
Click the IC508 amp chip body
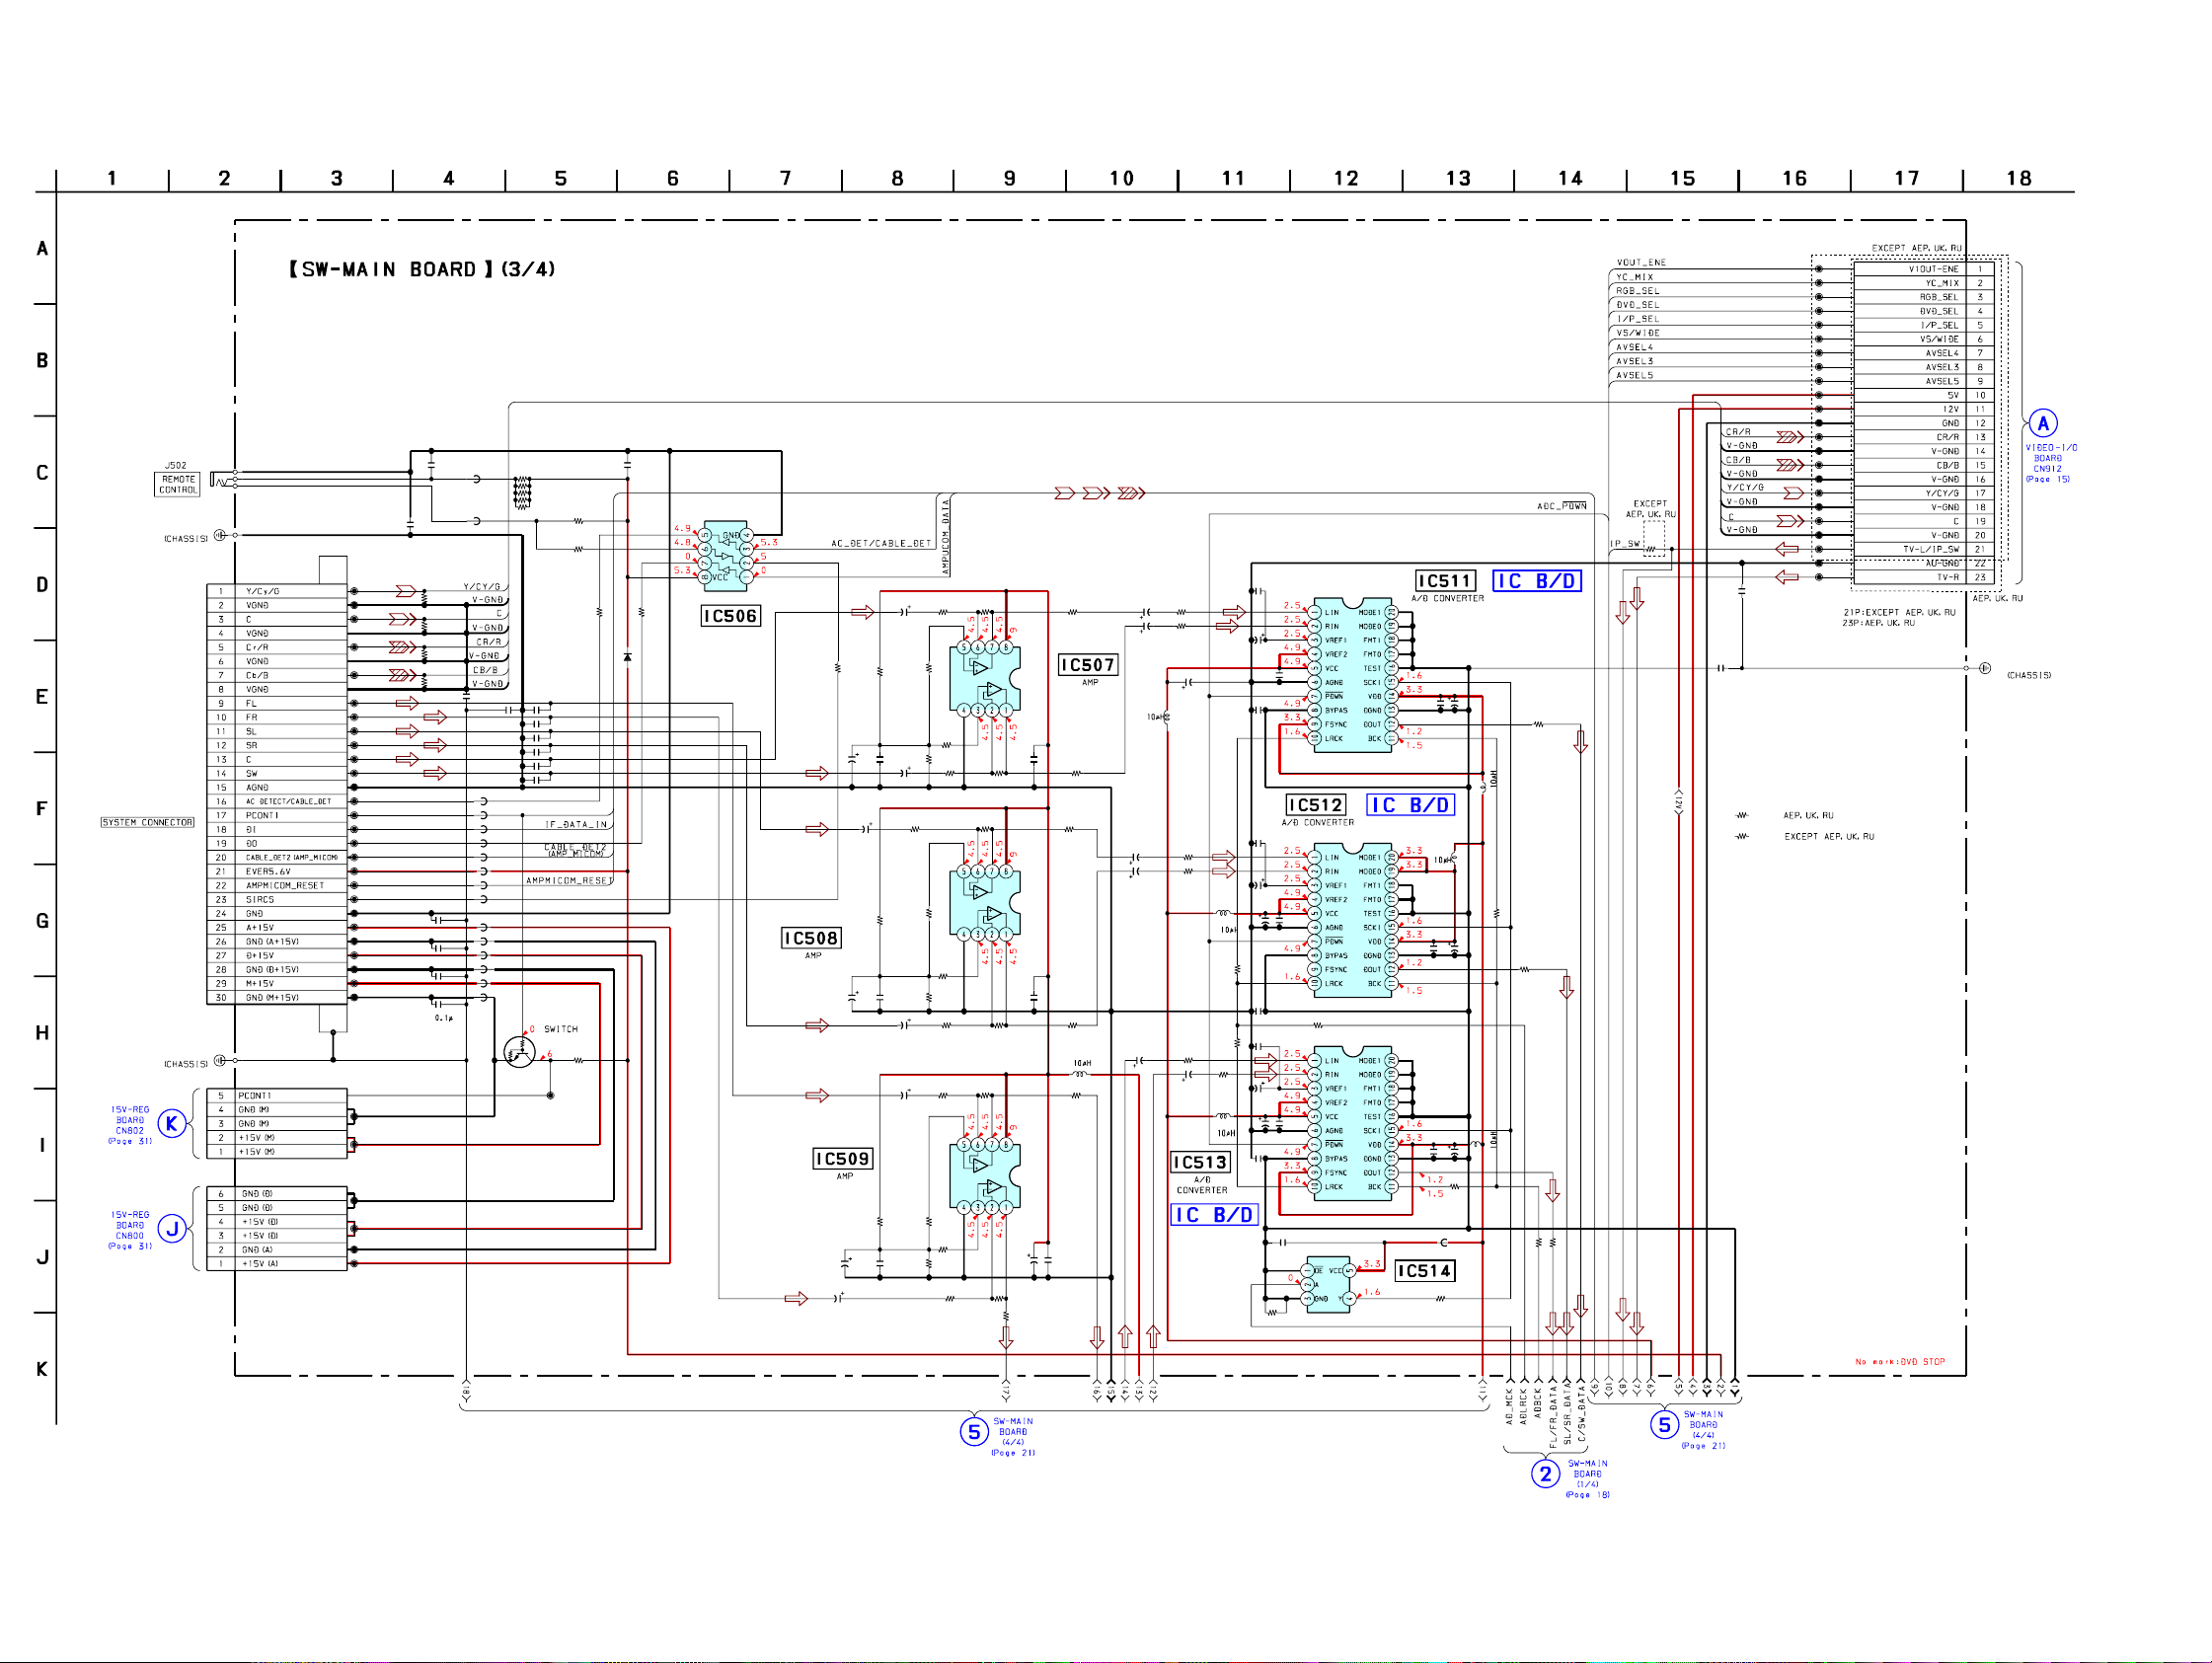[x=984, y=902]
